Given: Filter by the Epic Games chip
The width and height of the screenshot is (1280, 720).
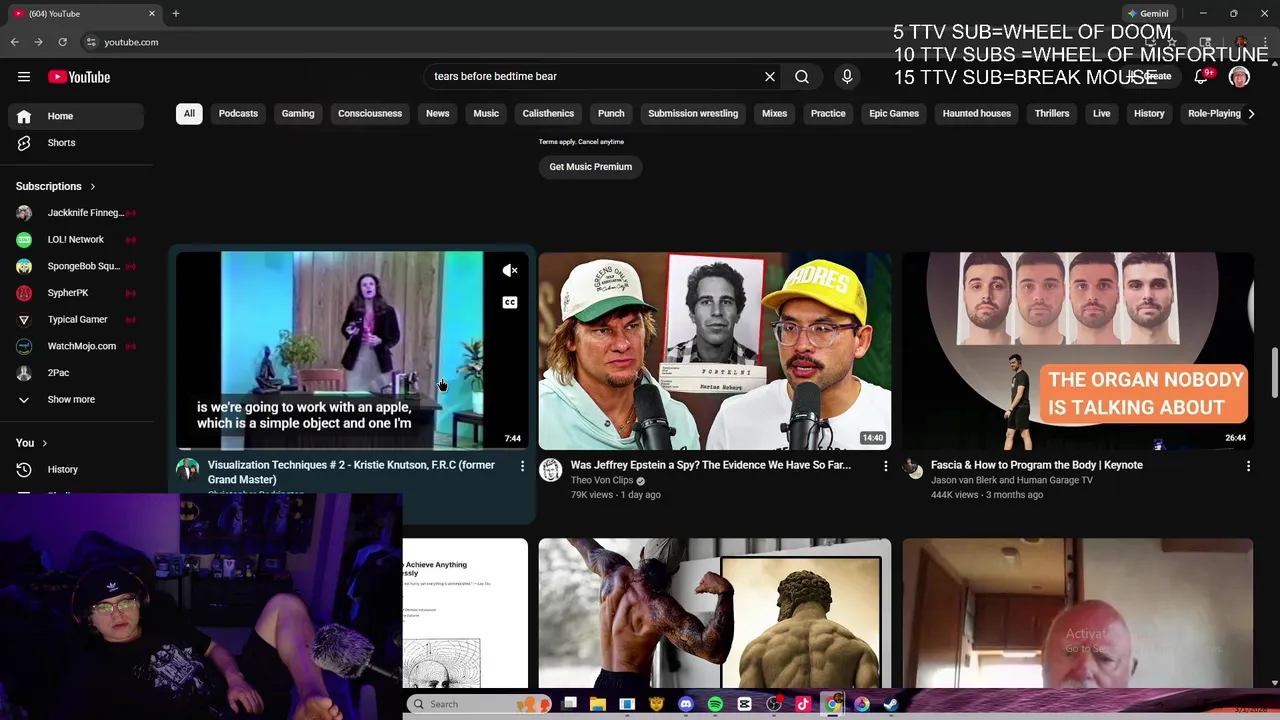Looking at the screenshot, I should pos(894,114).
